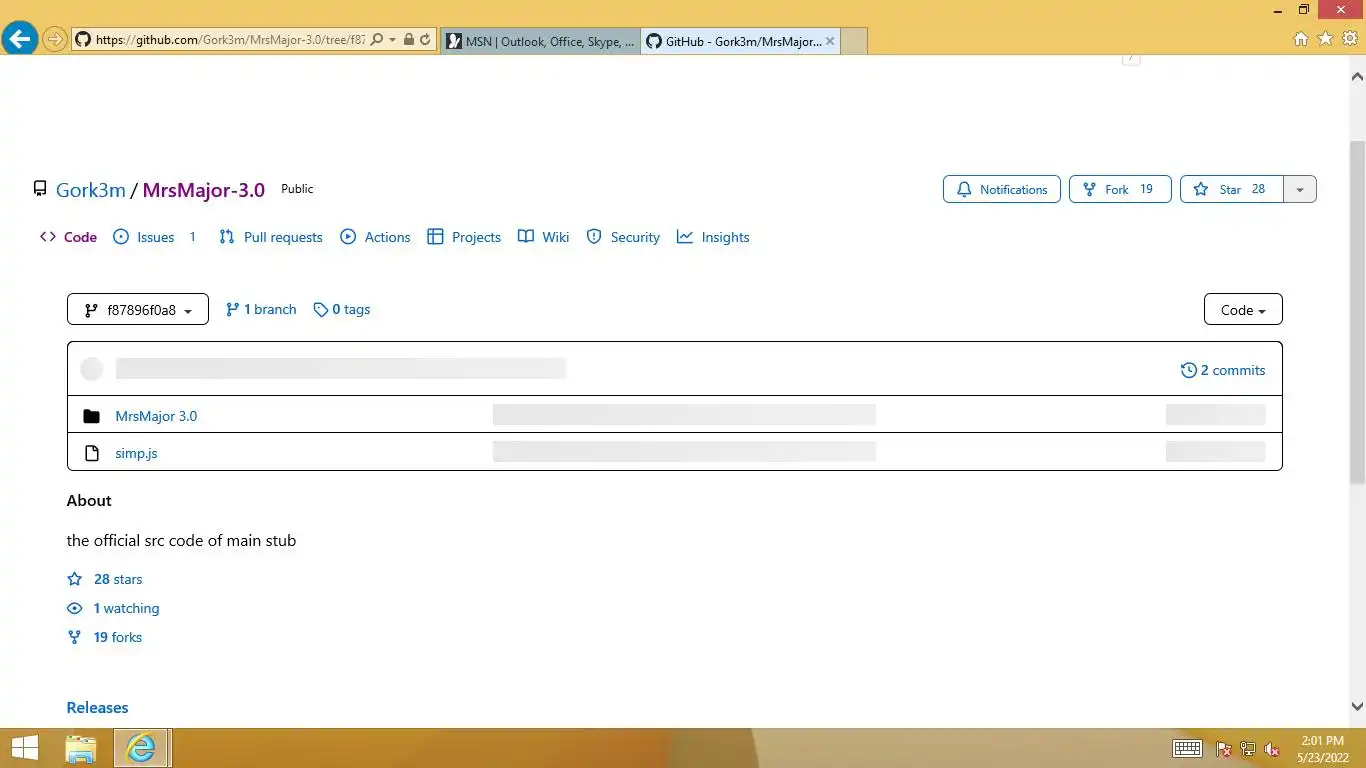Open the Favorites star icon
Viewport: 1366px width, 768px height.
pyautogui.click(x=1325, y=39)
